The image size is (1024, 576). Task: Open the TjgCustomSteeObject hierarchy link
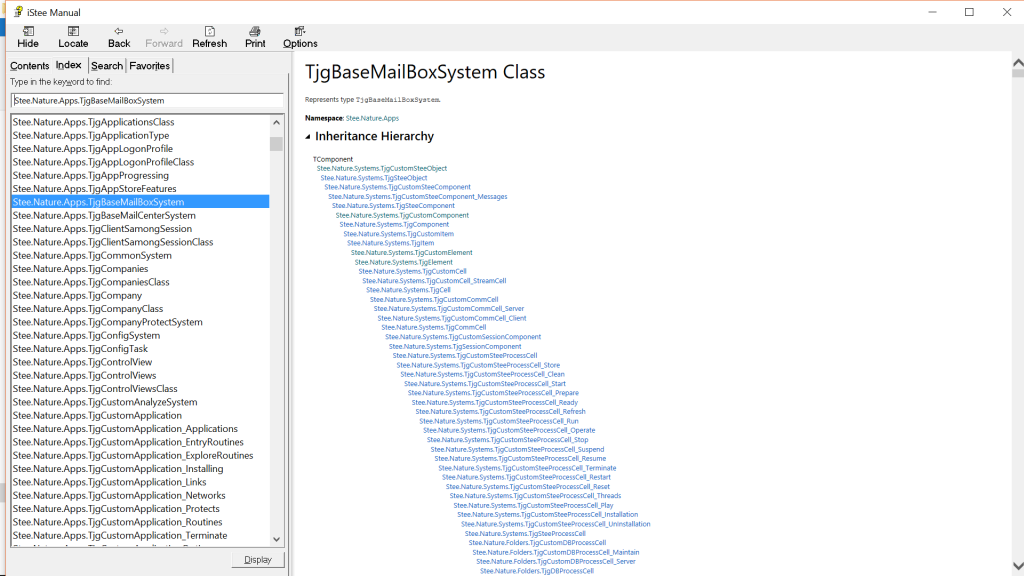pyautogui.click(x=382, y=168)
